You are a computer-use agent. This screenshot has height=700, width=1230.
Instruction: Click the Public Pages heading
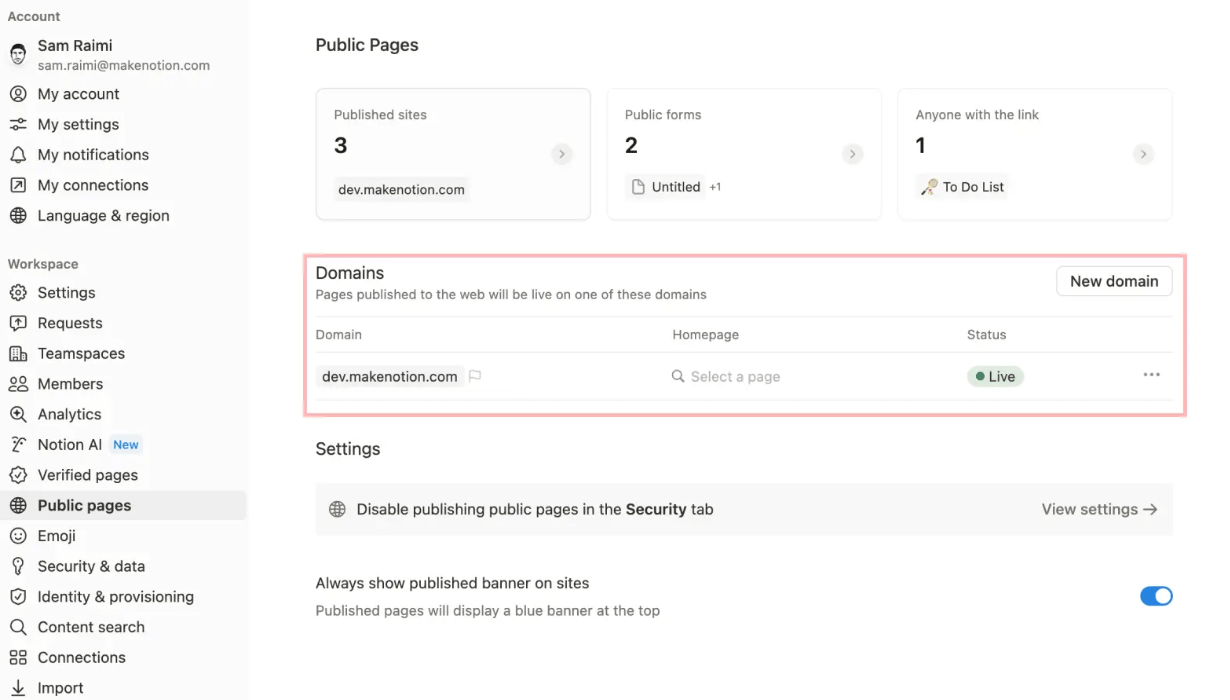tap(367, 45)
